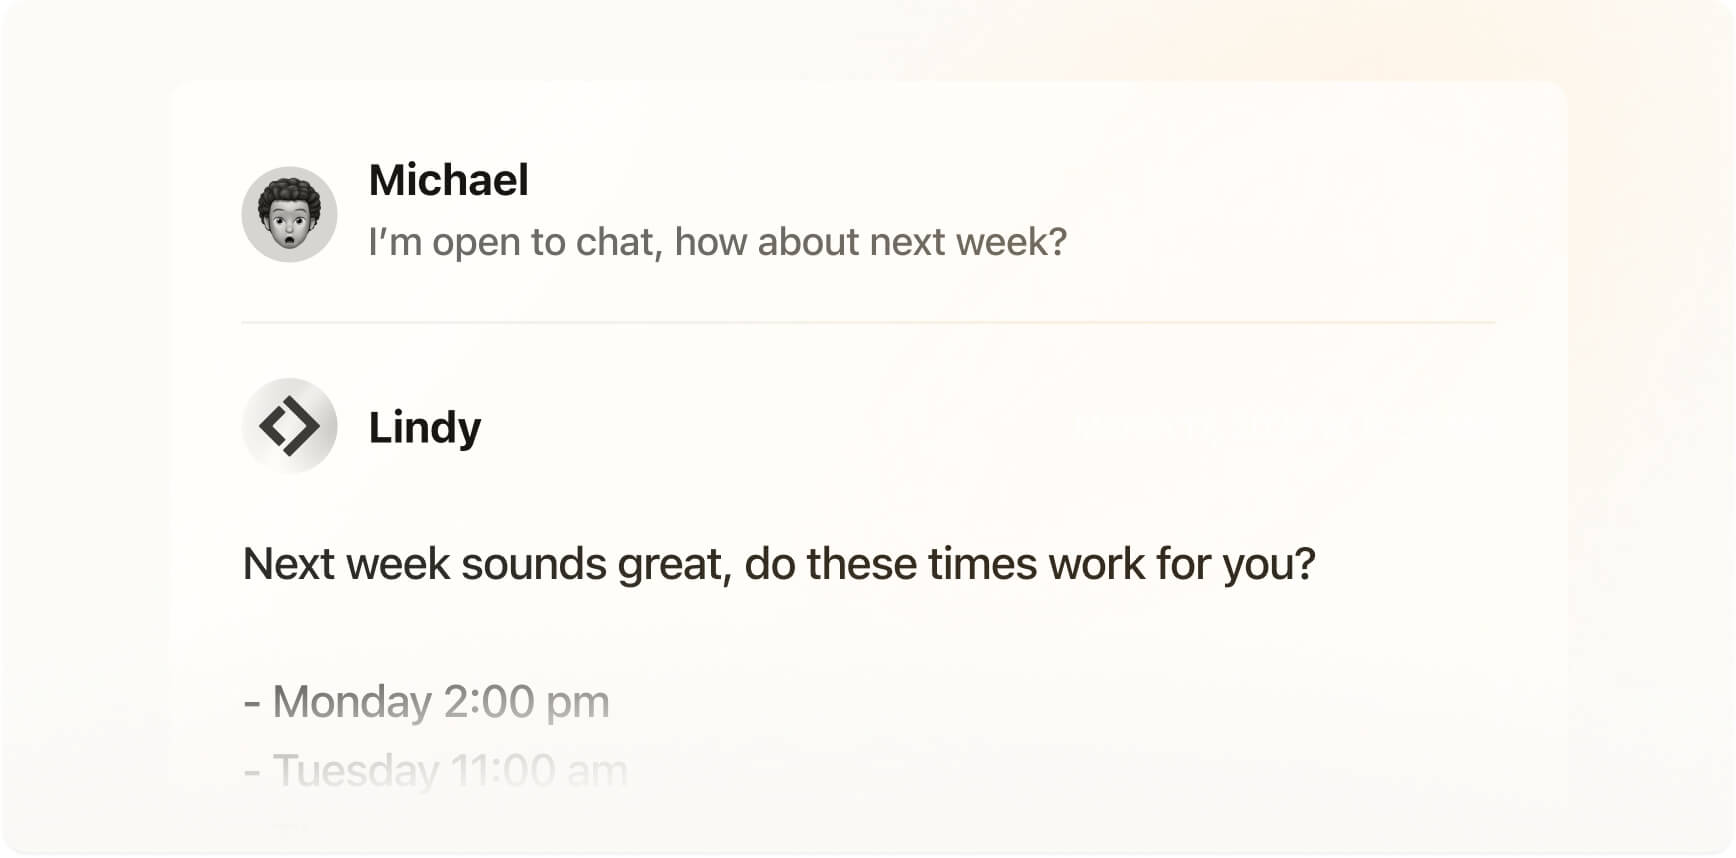
Task: Click the word "Monday" in the time list
Action: coord(352,702)
